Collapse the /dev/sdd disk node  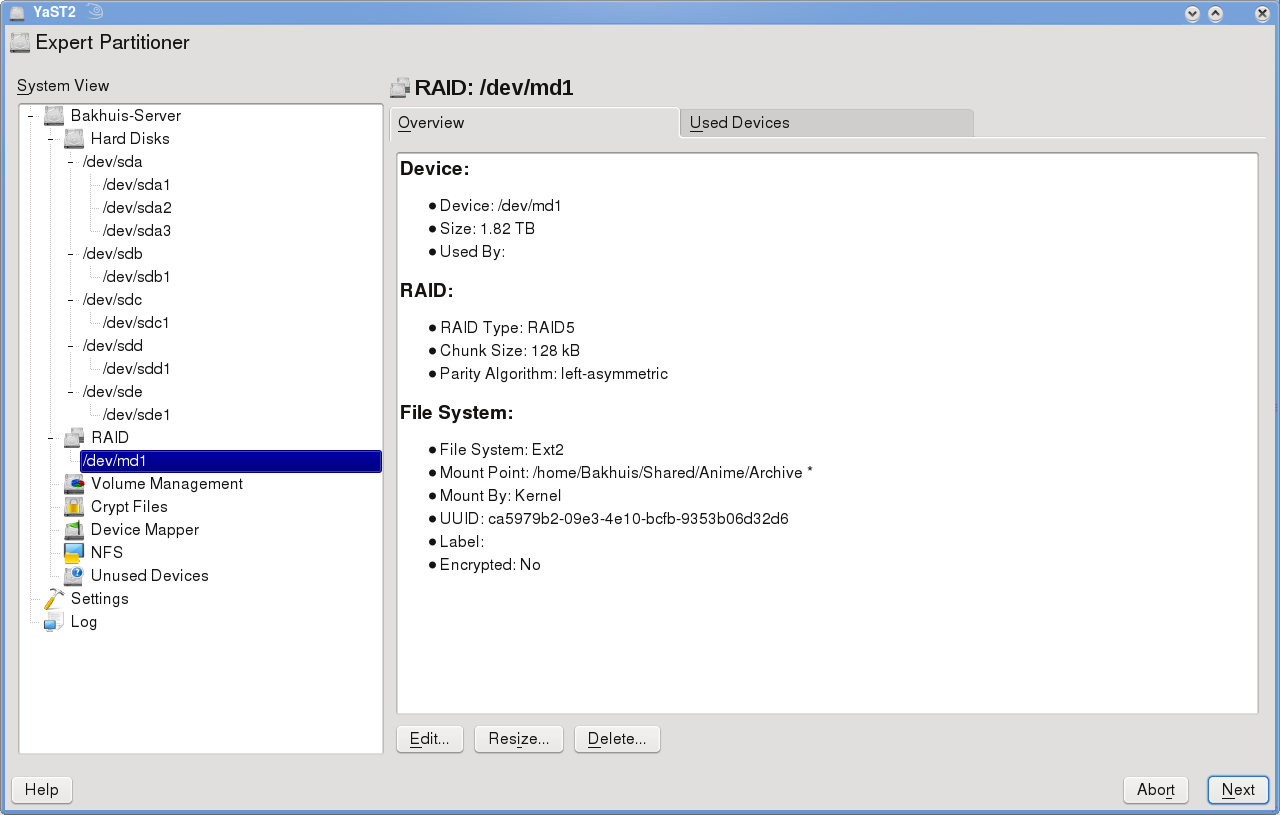tap(71, 346)
